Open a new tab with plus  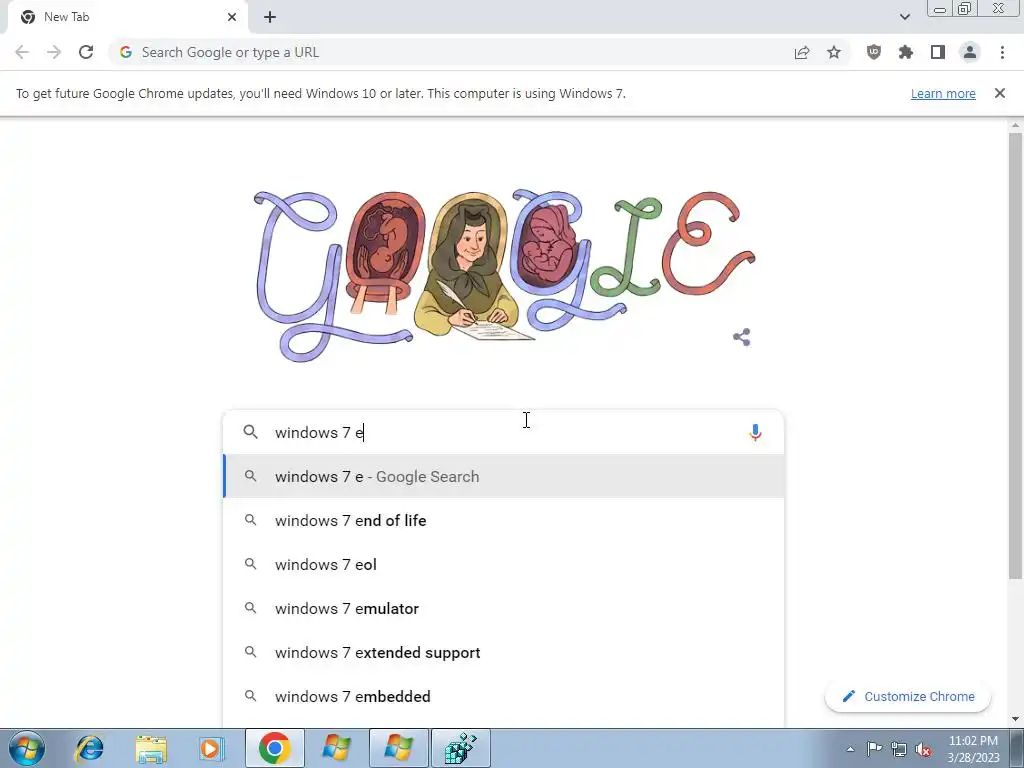270,17
